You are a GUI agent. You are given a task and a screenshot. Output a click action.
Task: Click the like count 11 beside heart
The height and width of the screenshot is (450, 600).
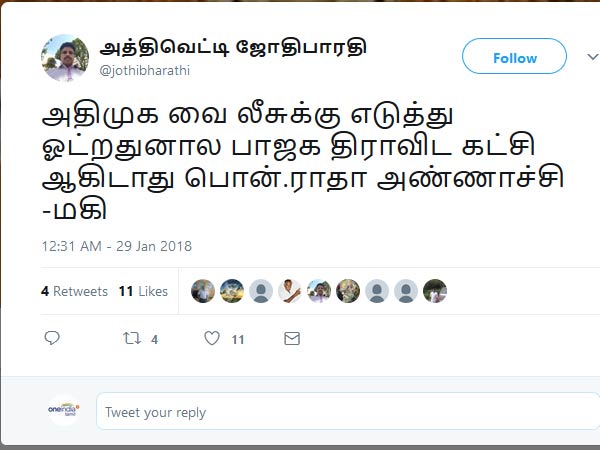[238, 339]
